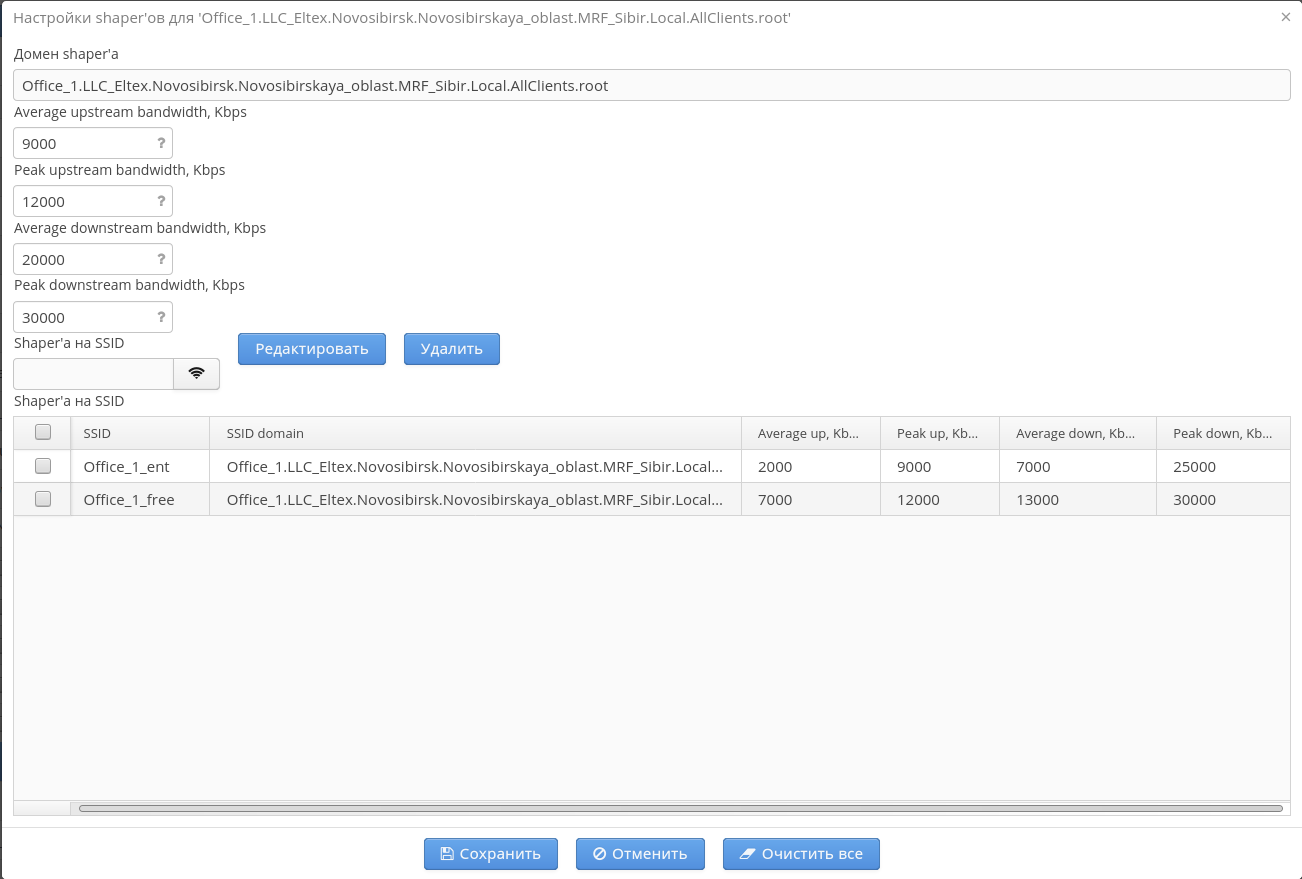Click the empty Shaper'а на SSID input field
Screen dimensions: 1302x879
[x=94, y=374]
